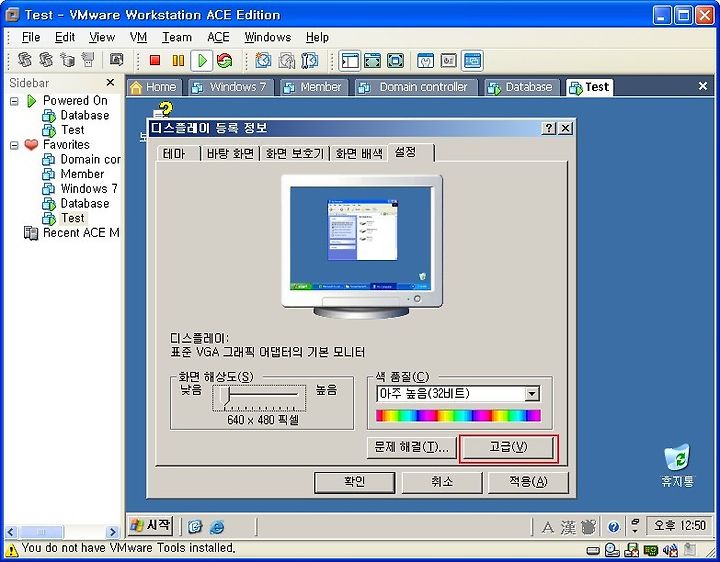The height and width of the screenshot is (562, 720).
Task: Open the guest Recycle Bin desktop icon
Action: point(677,465)
